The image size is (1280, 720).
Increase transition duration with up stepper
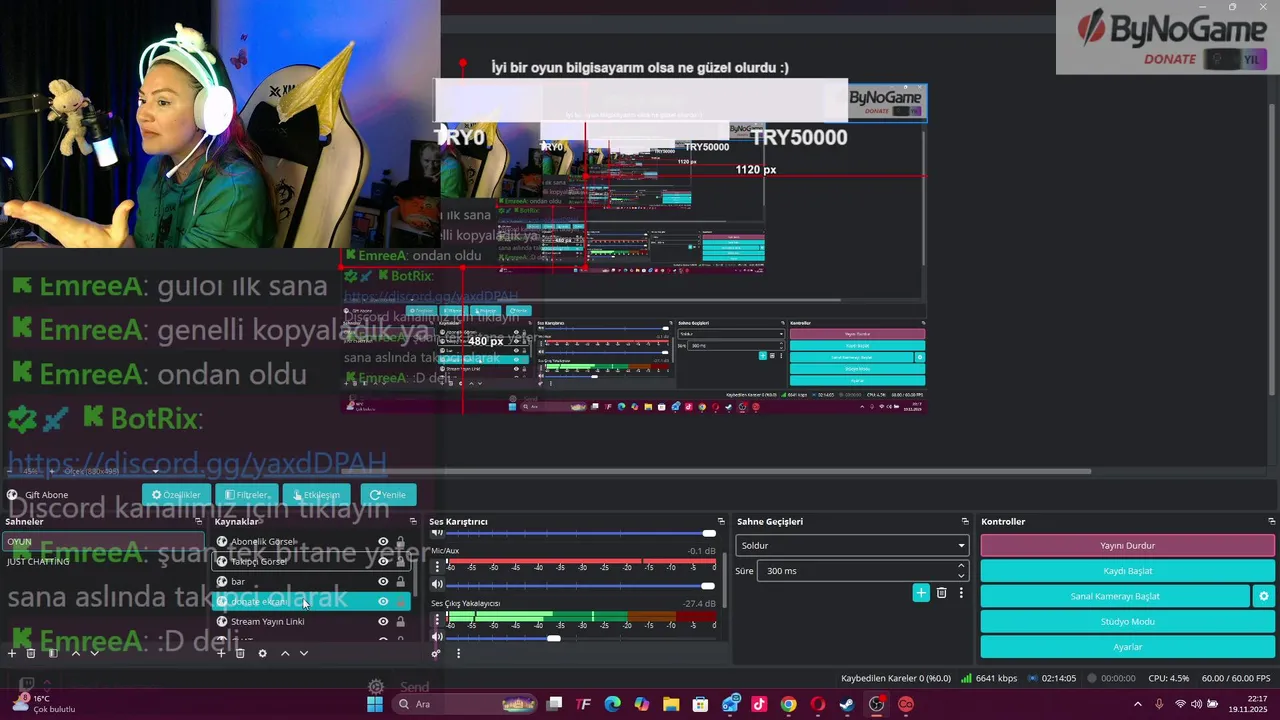(x=961, y=566)
